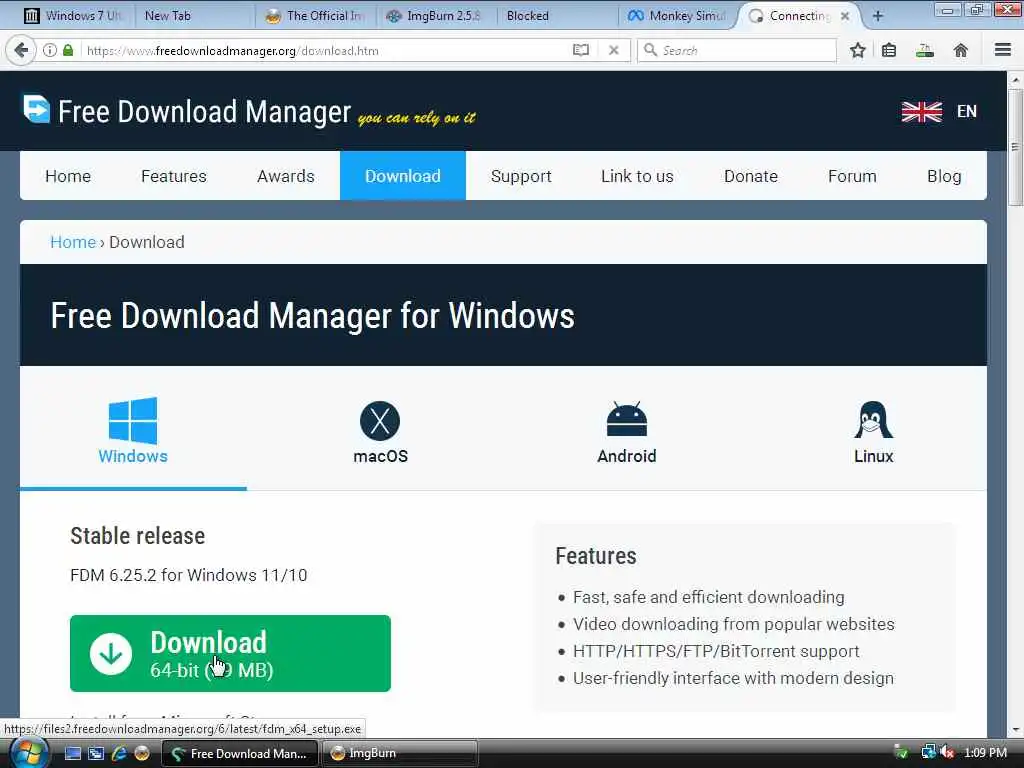
Task: Open Reader View icon in address bar
Action: pyautogui.click(x=581, y=50)
